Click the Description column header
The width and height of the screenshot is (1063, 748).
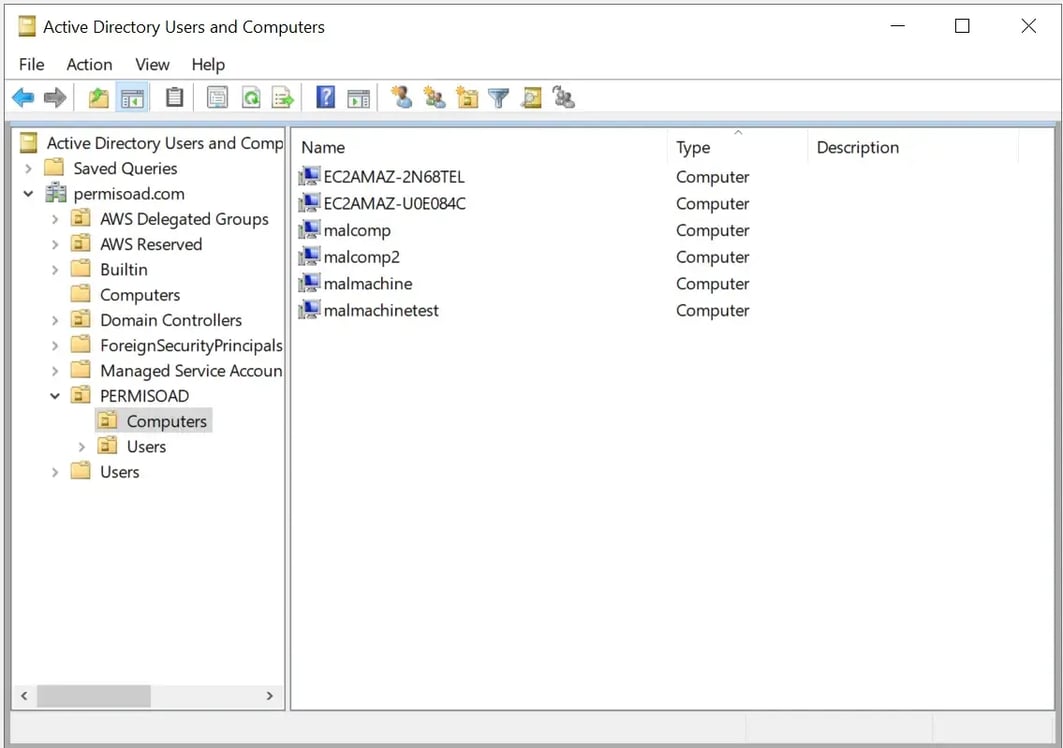coord(913,147)
